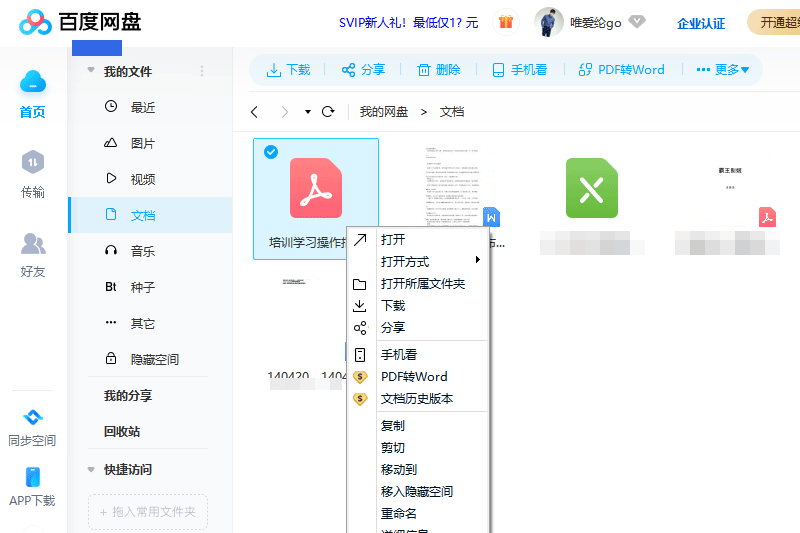Collapse the 我的文件 tree arrow
The height and width of the screenshot is (533, 800).
91,70
